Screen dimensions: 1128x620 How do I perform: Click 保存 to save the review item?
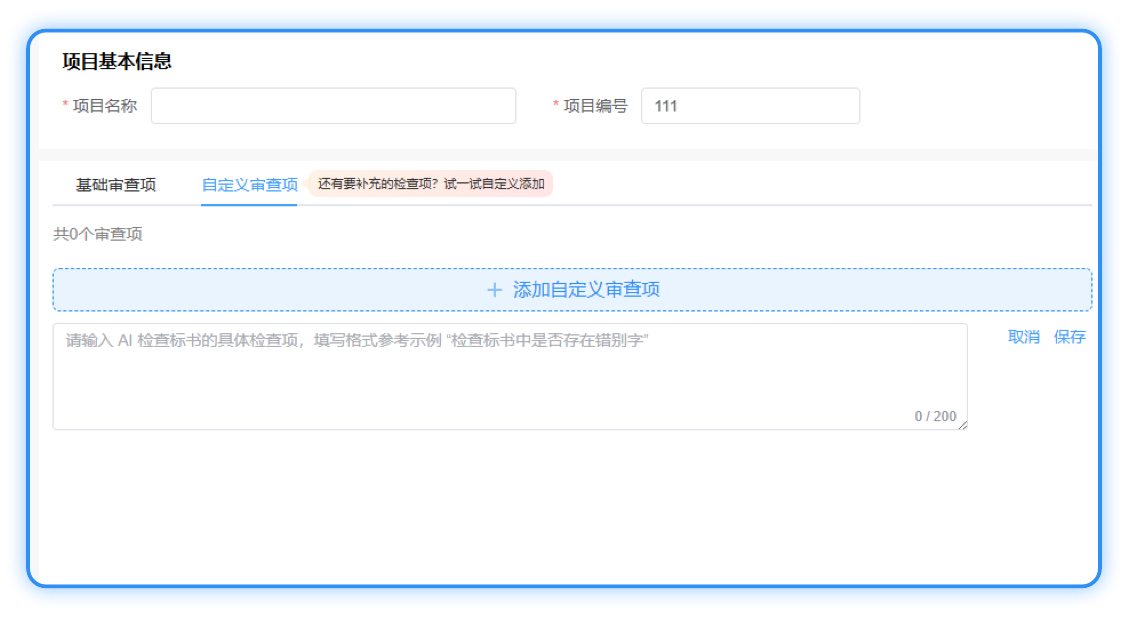click(x=1069, y=337)
